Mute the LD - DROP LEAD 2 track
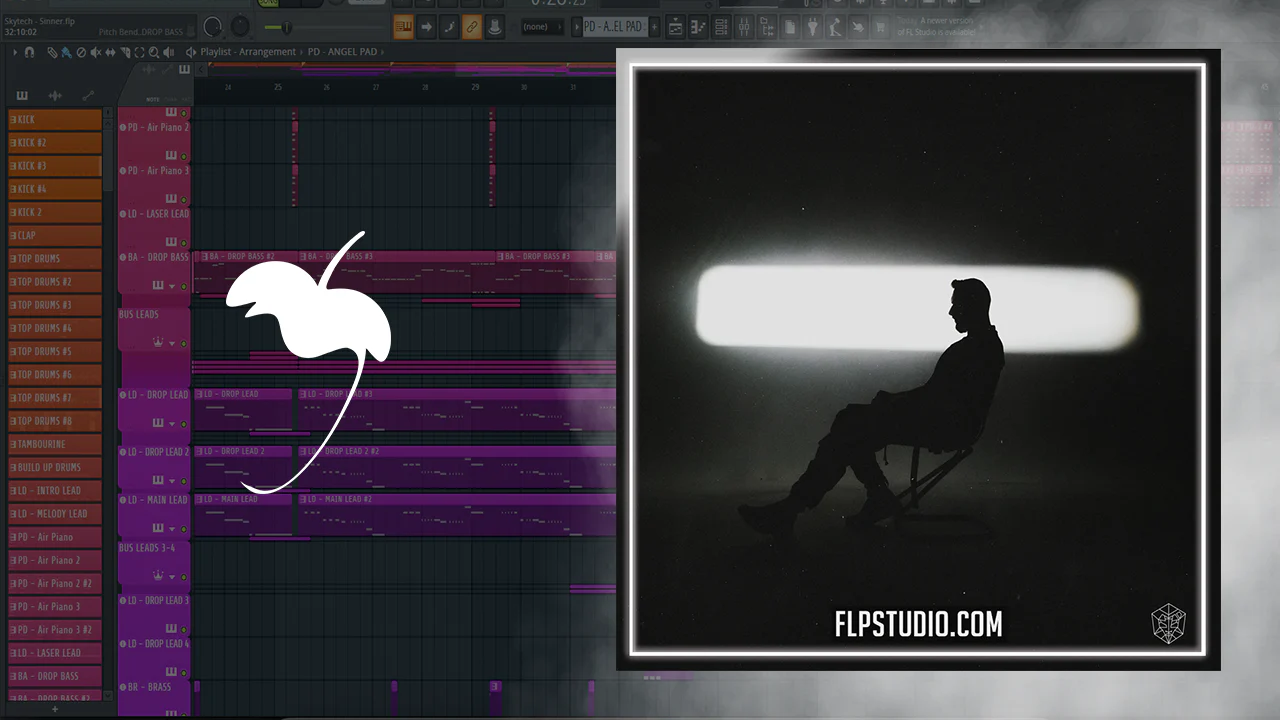The image size is (1280, 720). tap(184, 481)
